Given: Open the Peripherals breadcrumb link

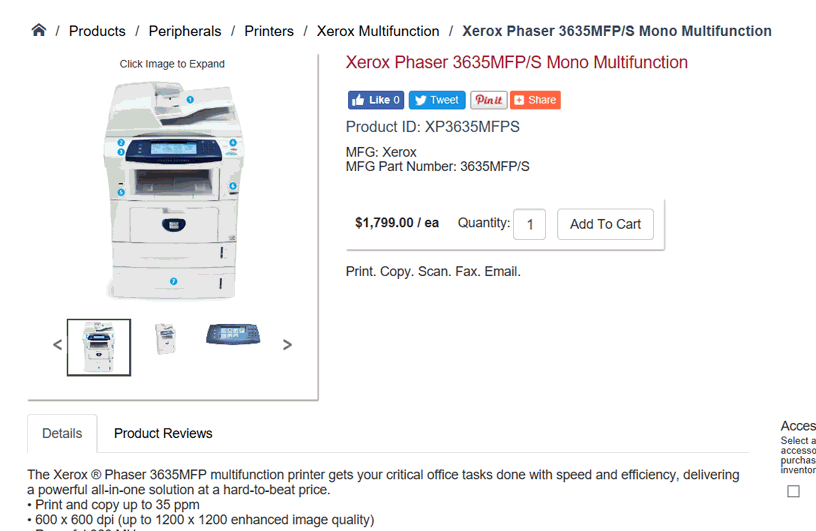Looking at the screenshot, I should click(x=185, y=31).
